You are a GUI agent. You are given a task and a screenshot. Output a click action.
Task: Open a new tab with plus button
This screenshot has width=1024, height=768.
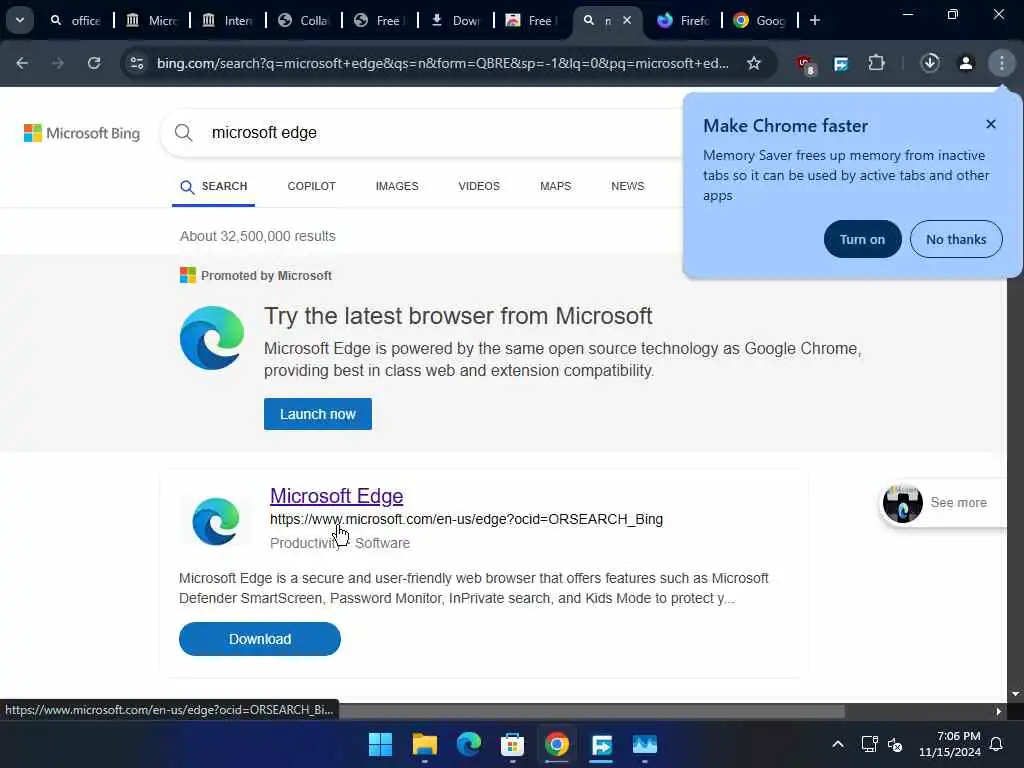[814, 20]
